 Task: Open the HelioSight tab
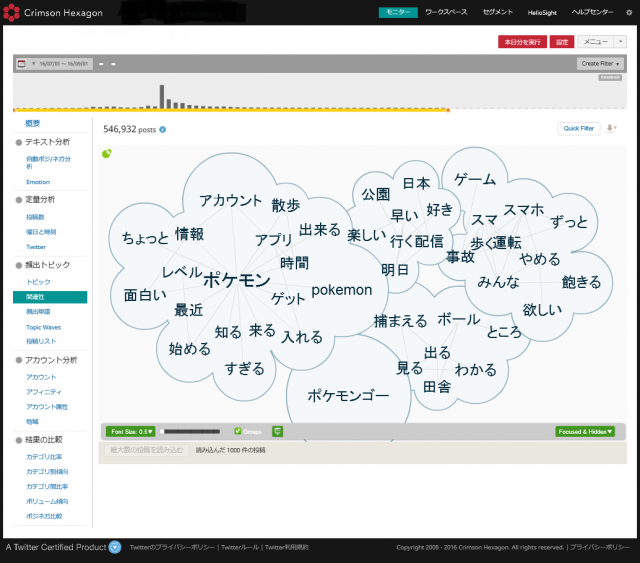coord(542,13)
